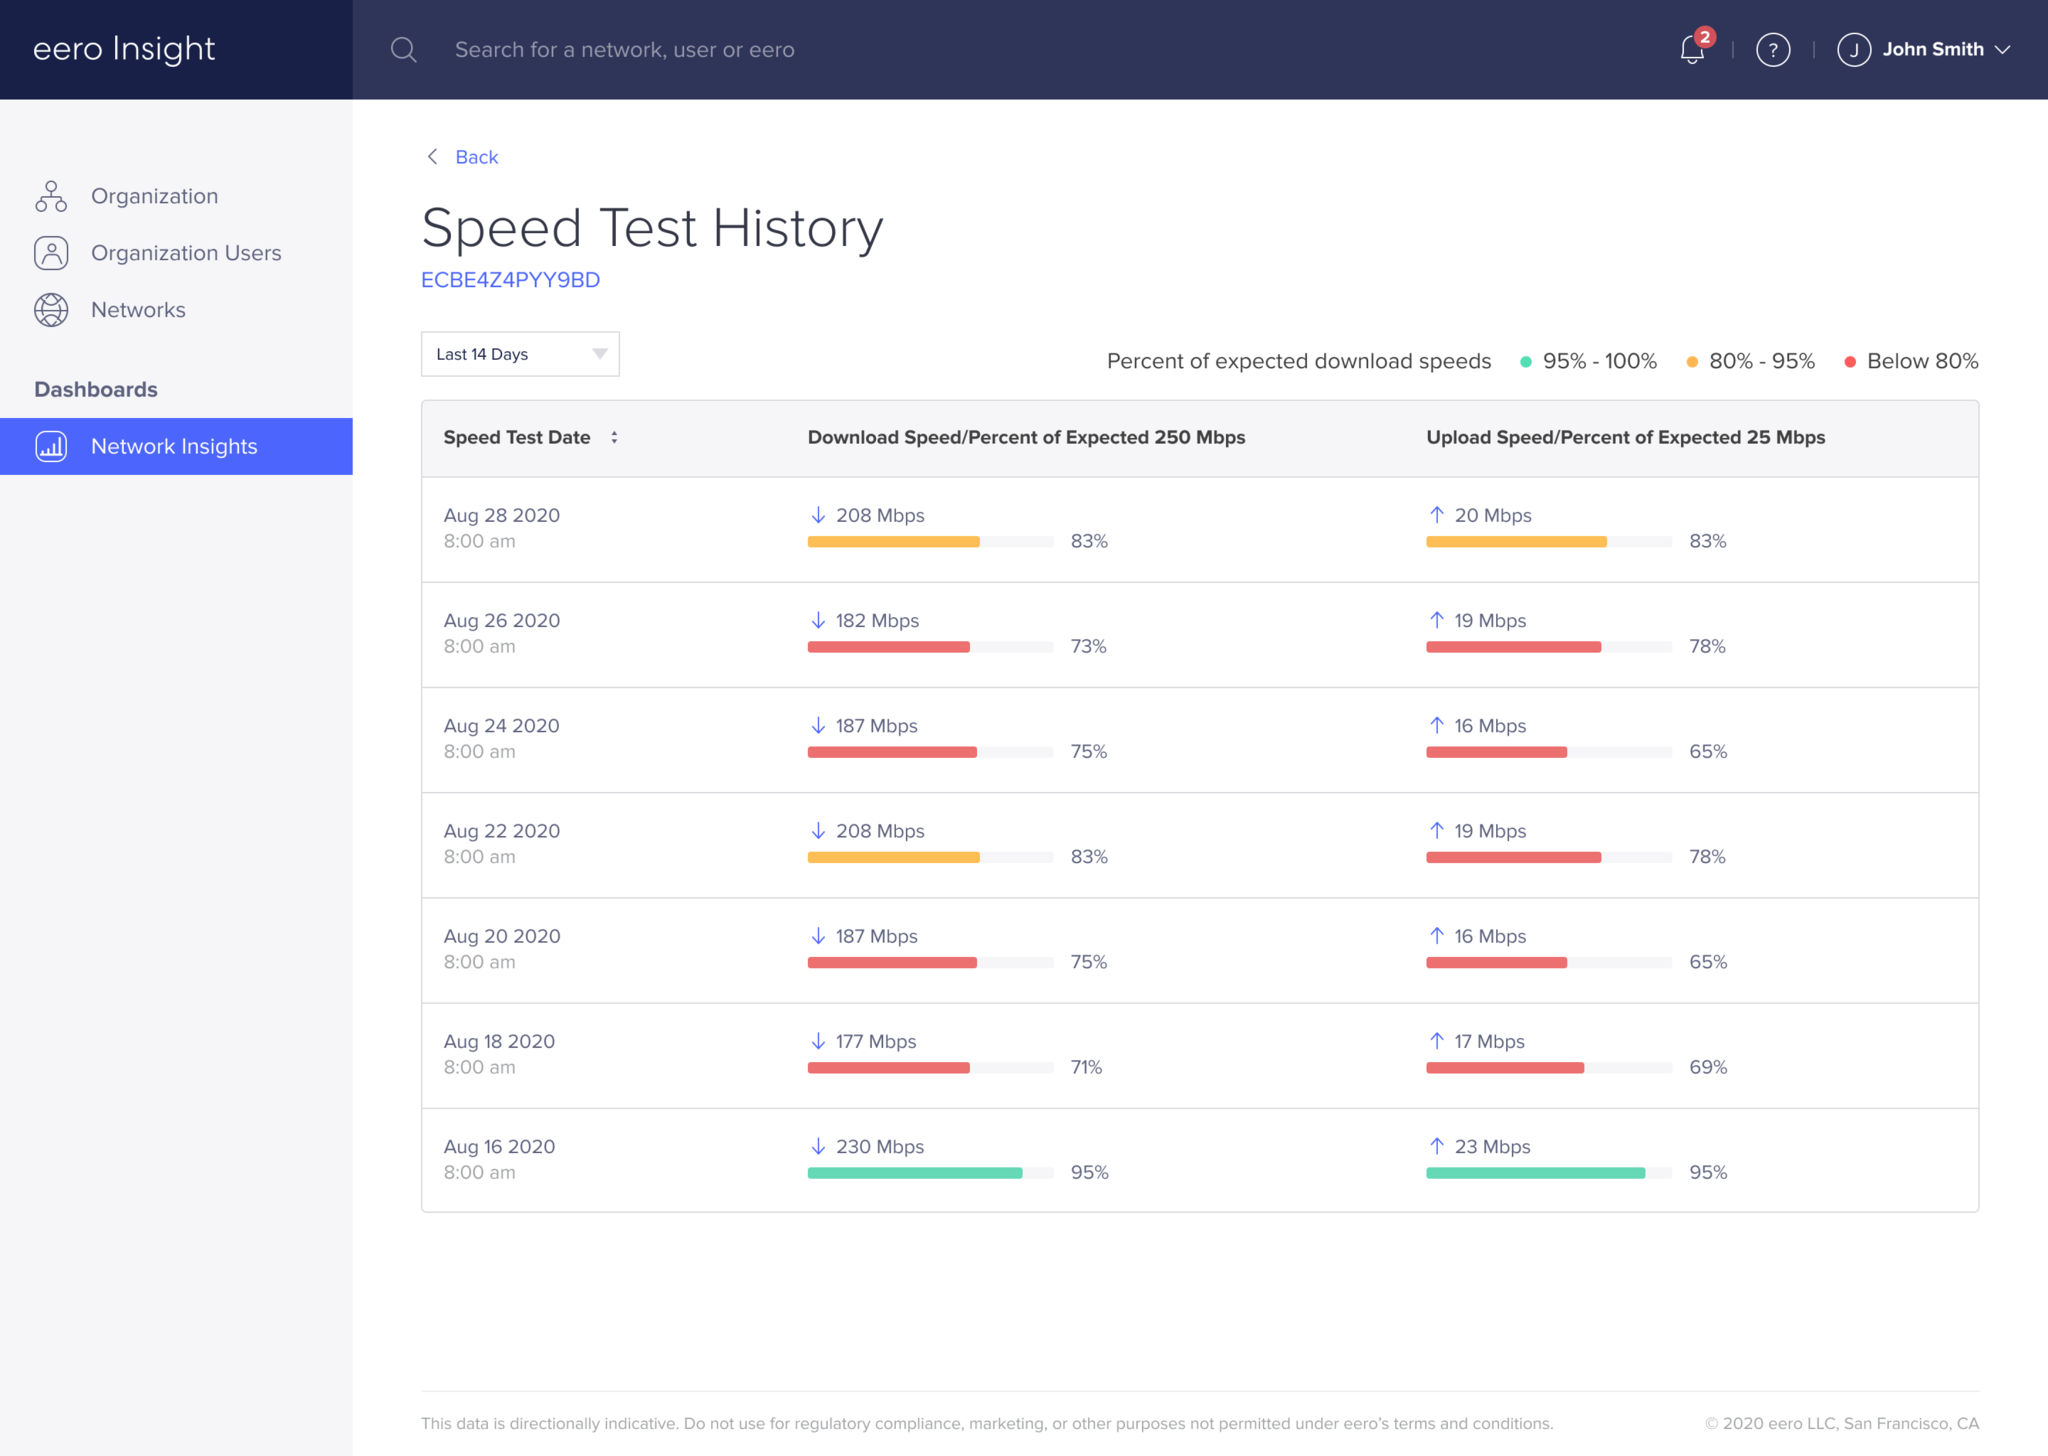Screen dimensions: 2048x1456
Task: Click the Organization Users person icon
Action: tap(51, 253)
